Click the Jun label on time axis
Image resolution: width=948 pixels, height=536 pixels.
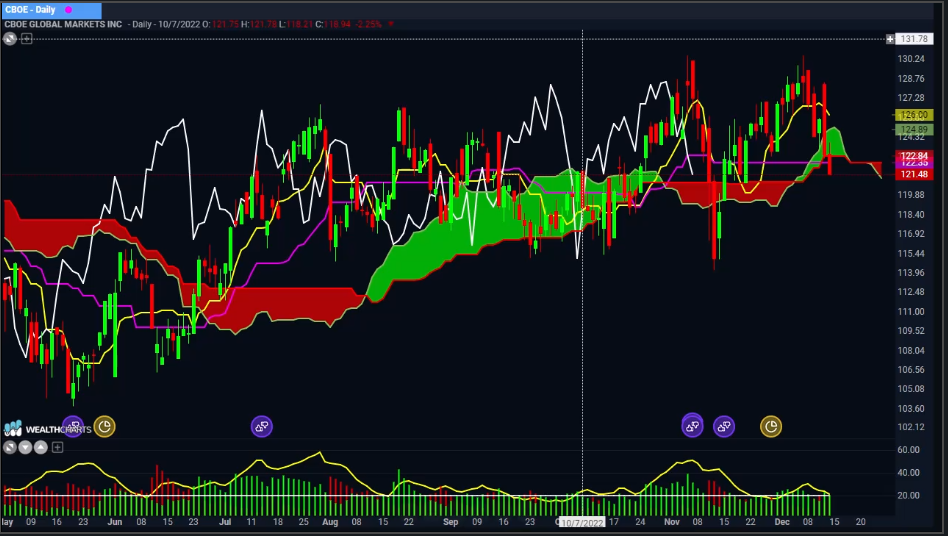point(114,521)
